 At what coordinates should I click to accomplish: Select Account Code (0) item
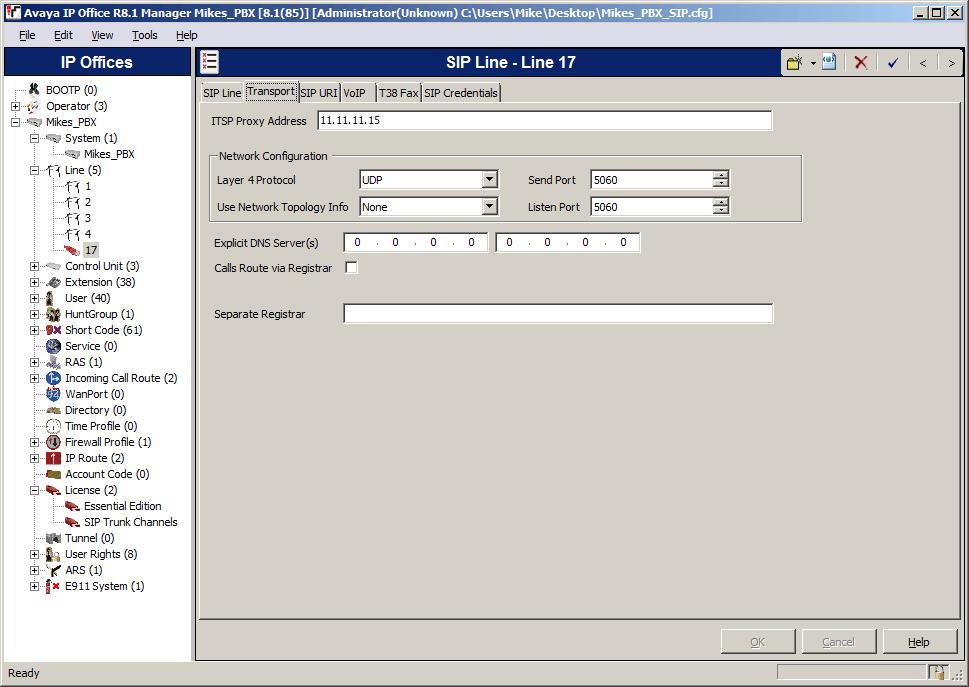pyautogui.click(x=107, y=474)
